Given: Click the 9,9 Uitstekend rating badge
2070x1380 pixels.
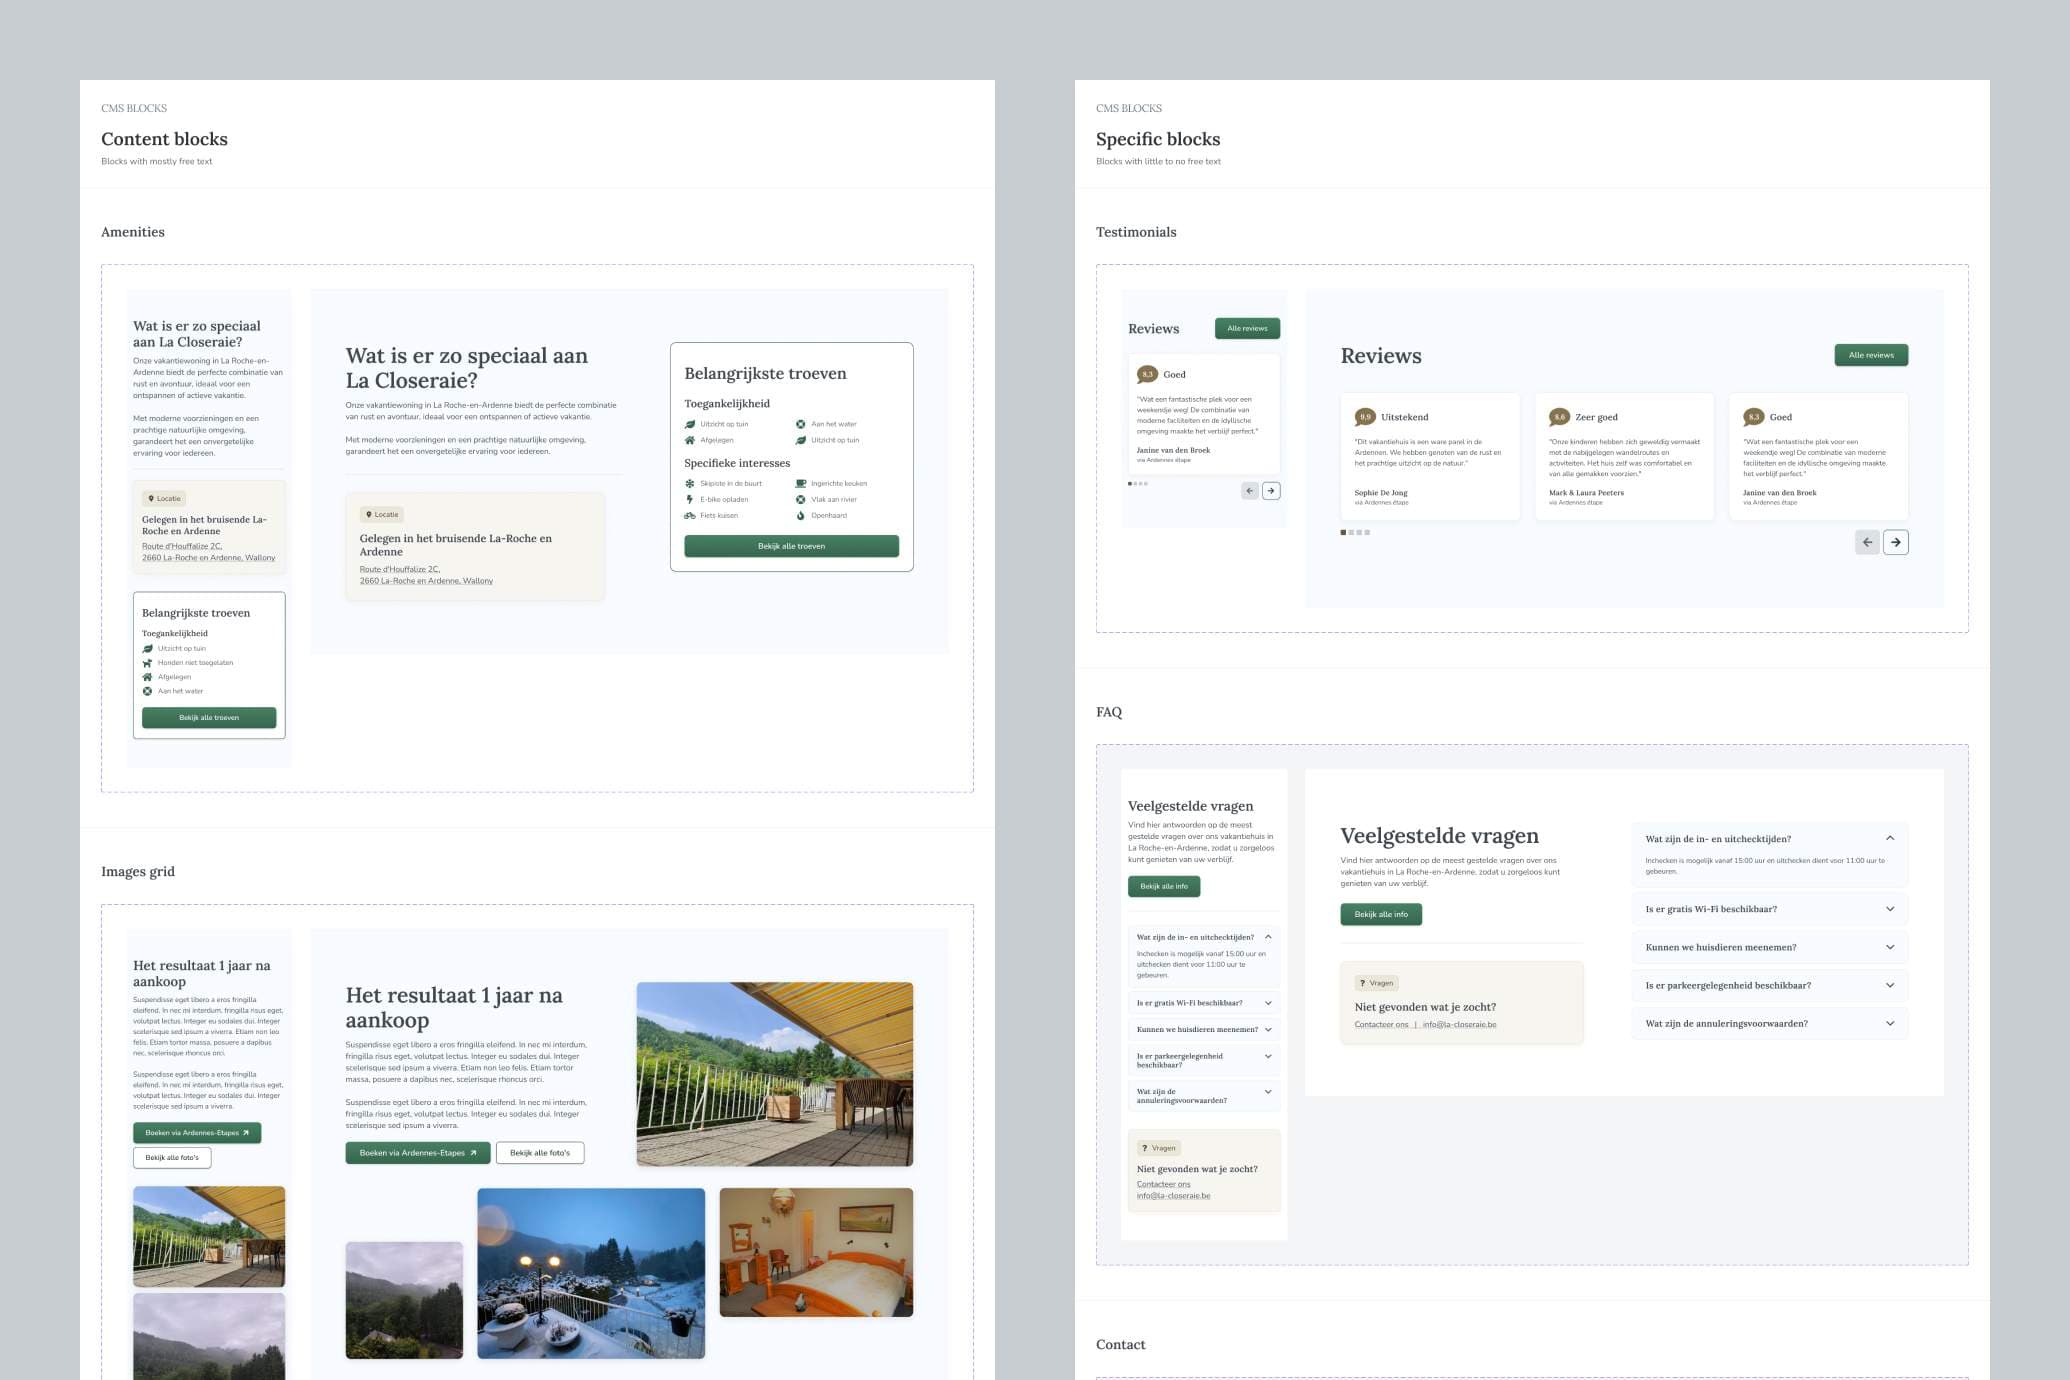Looking at the screenshot, I should pos(1365,417).
